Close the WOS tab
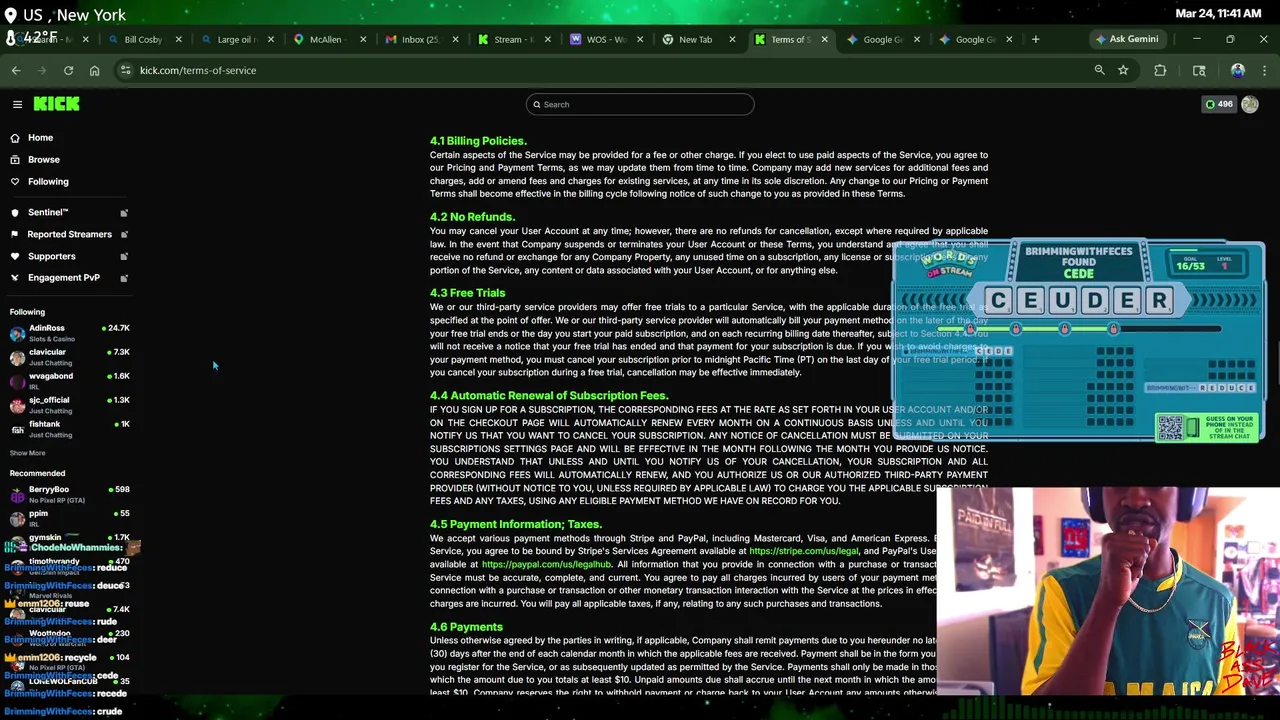Image resolution: width=1280 pixels, height=720 pixels. pos(640,39)
